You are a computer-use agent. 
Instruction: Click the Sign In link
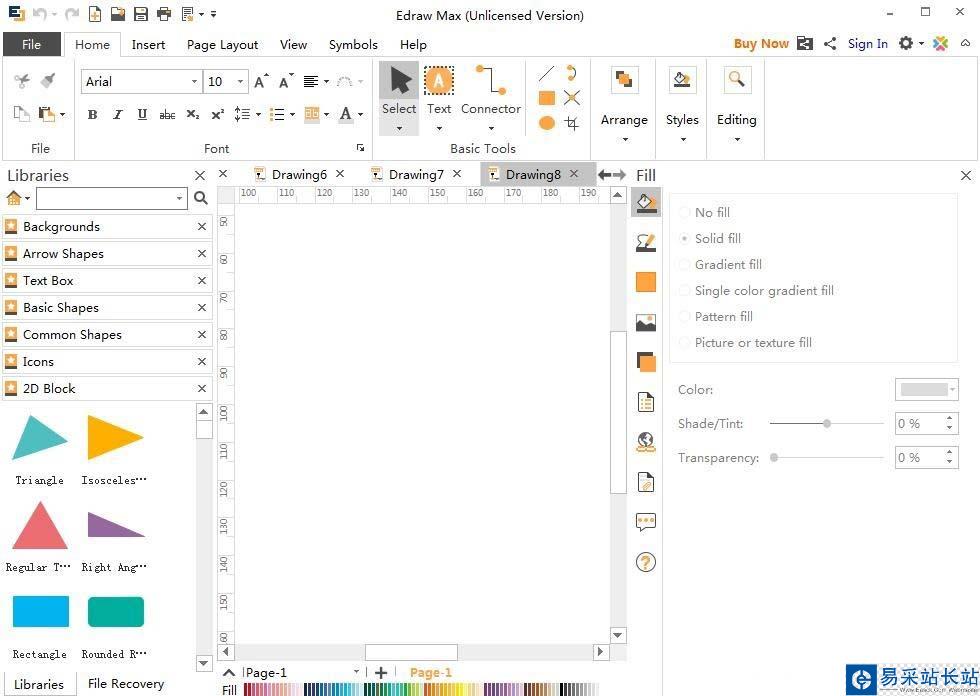(868, 44)
